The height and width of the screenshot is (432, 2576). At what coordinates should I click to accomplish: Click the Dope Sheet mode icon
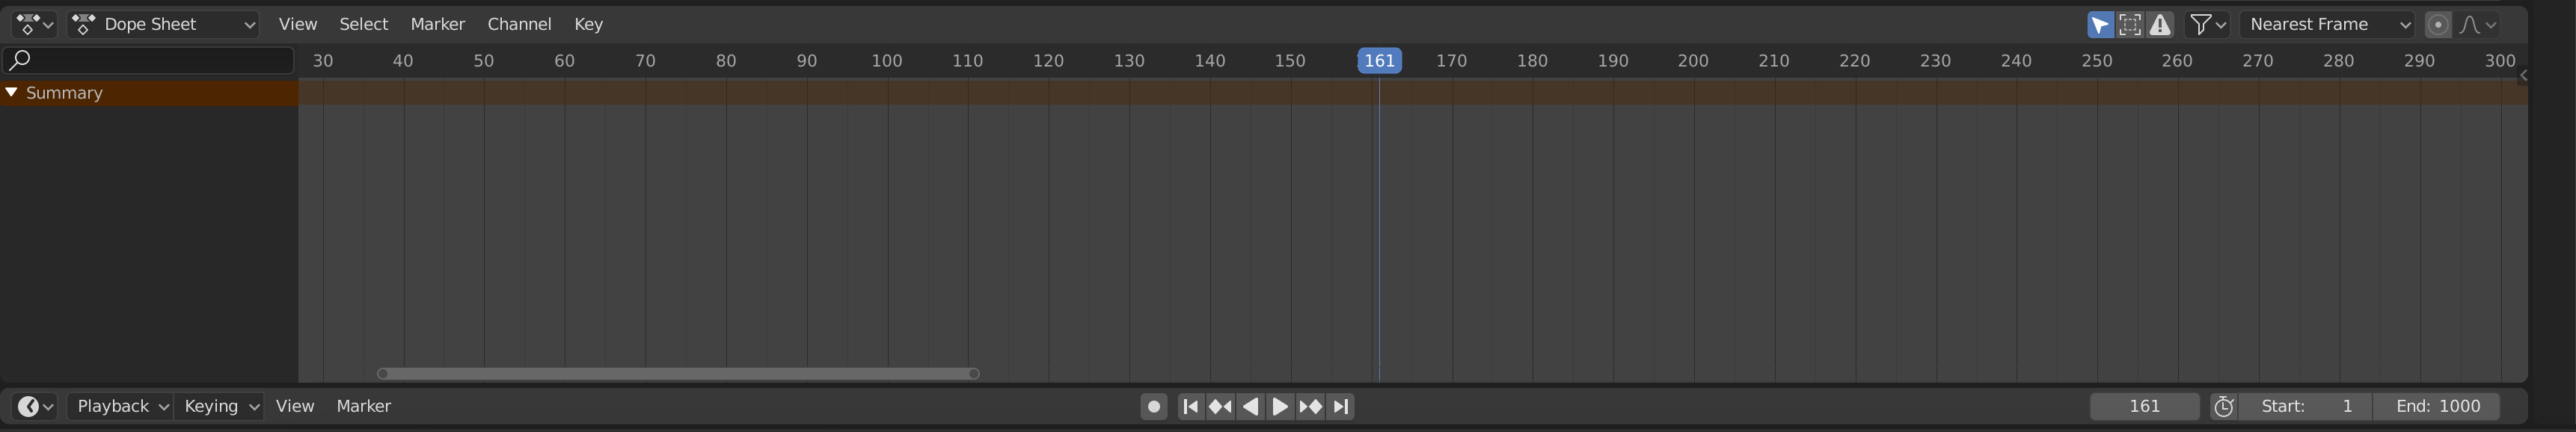(x=85, y=23)
